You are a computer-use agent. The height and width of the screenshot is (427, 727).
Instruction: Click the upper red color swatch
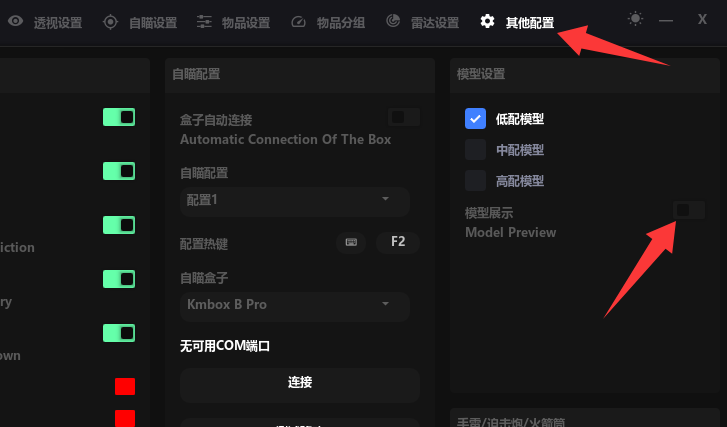(125, 386)
